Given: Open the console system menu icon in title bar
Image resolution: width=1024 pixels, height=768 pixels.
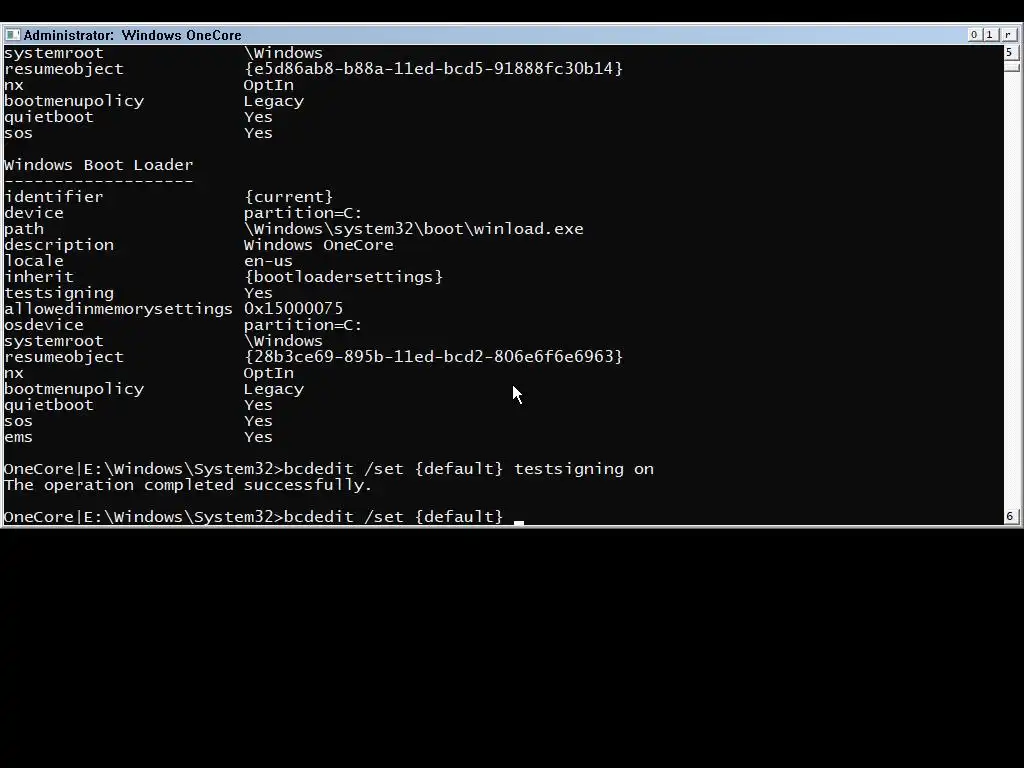Looking at the screenshot, I should coord(12,35).
